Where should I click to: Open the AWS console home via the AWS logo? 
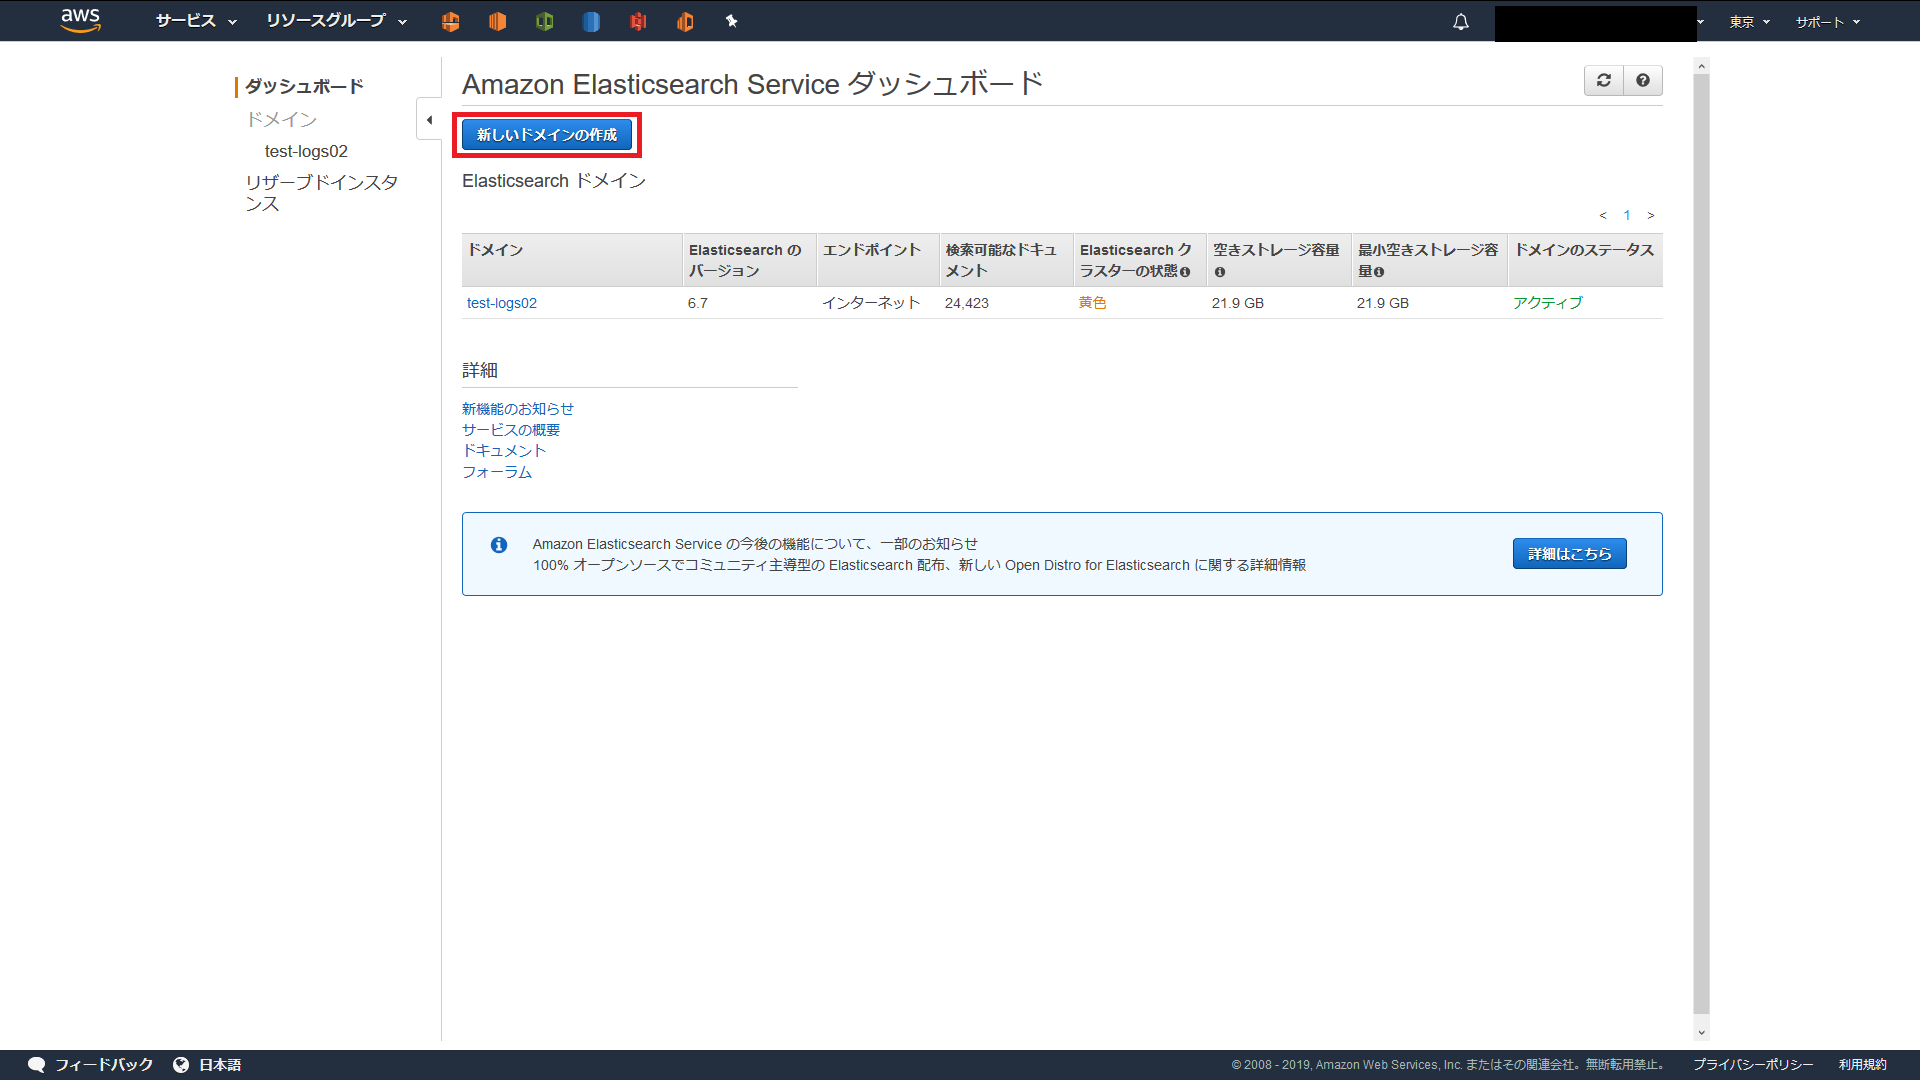coord(80,21)
